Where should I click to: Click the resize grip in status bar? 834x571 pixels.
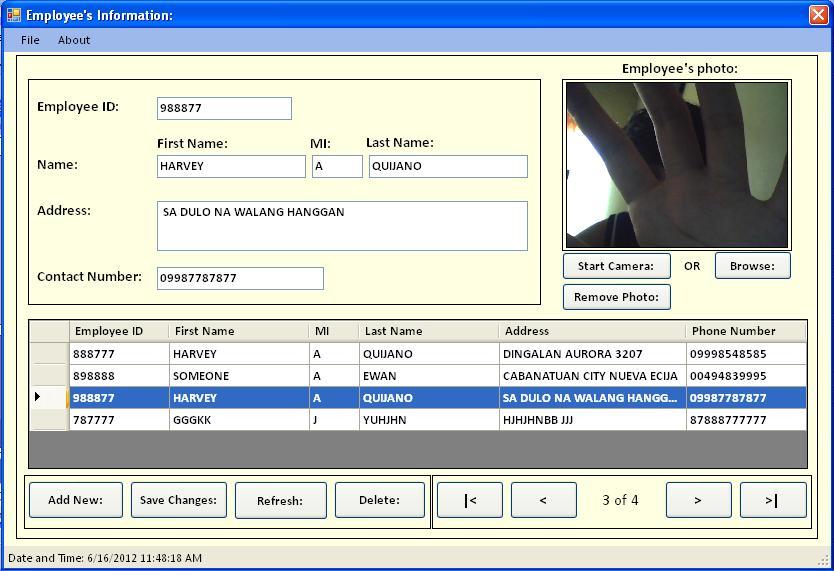click(x=823, y=559)
